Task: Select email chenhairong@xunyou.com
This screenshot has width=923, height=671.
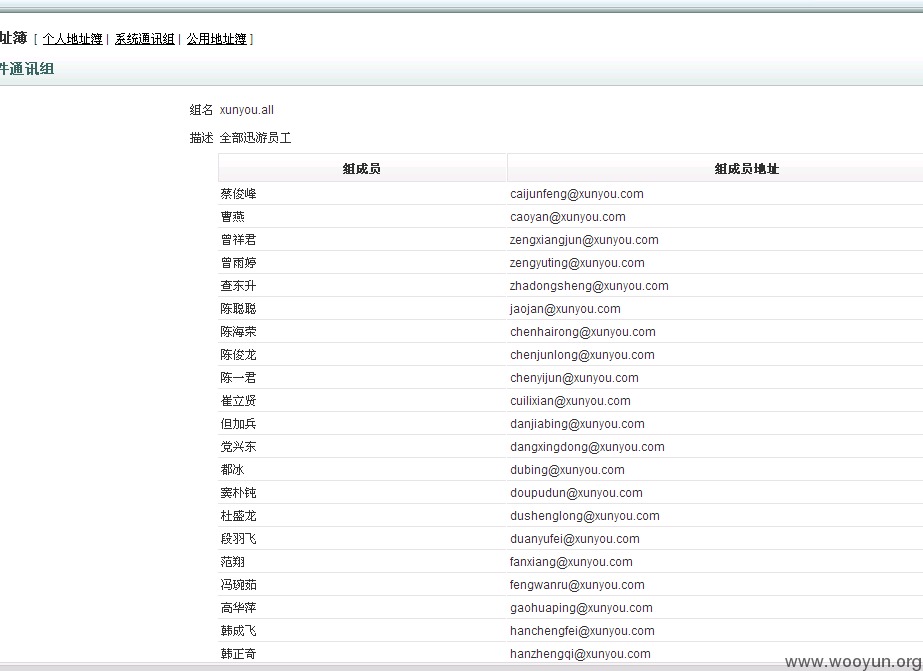Action: click(x=583, y=332)
